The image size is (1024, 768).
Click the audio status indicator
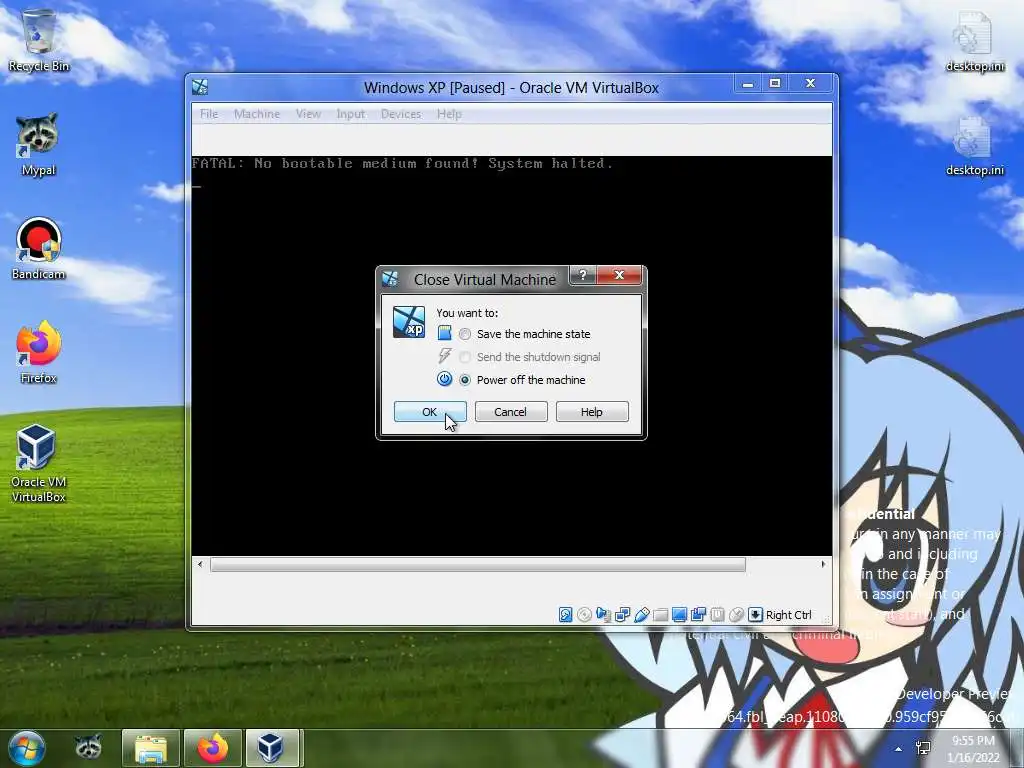click(x=603, y=615)
